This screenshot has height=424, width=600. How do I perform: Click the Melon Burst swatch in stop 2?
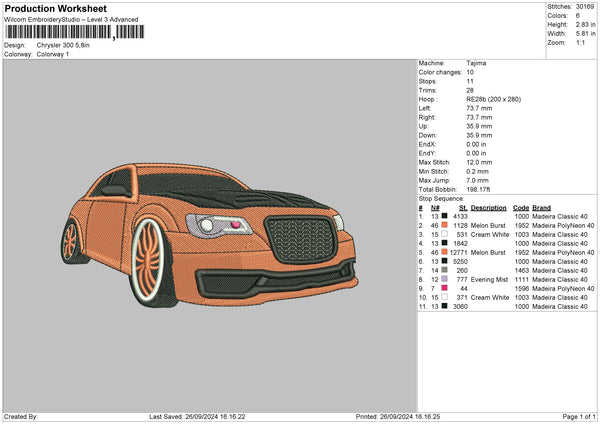444,225
